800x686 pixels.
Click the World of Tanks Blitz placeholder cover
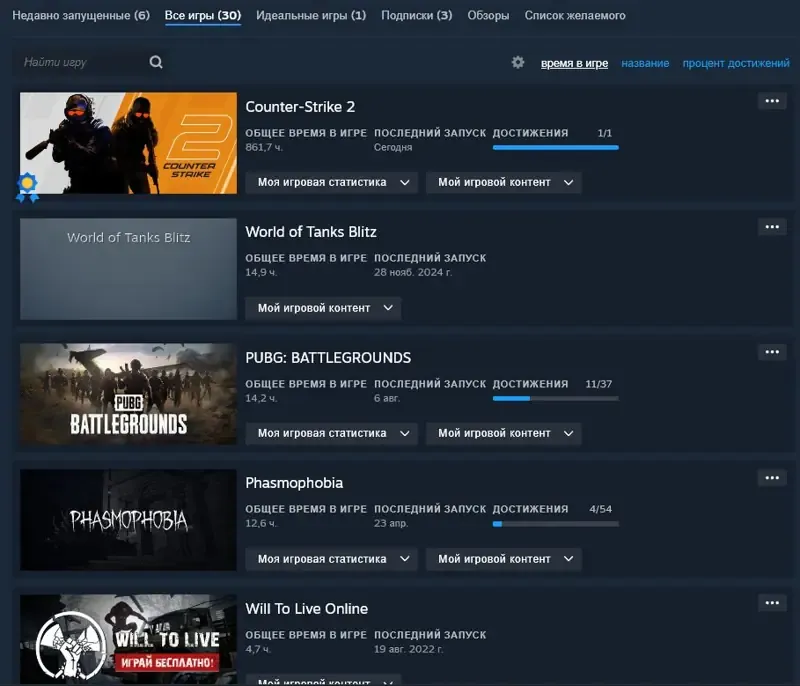click(x=129, y=269)
